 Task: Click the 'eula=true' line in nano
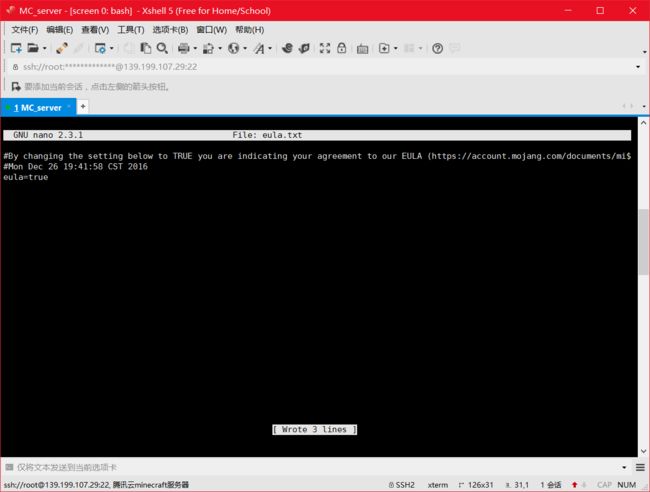tap(26, 177)
